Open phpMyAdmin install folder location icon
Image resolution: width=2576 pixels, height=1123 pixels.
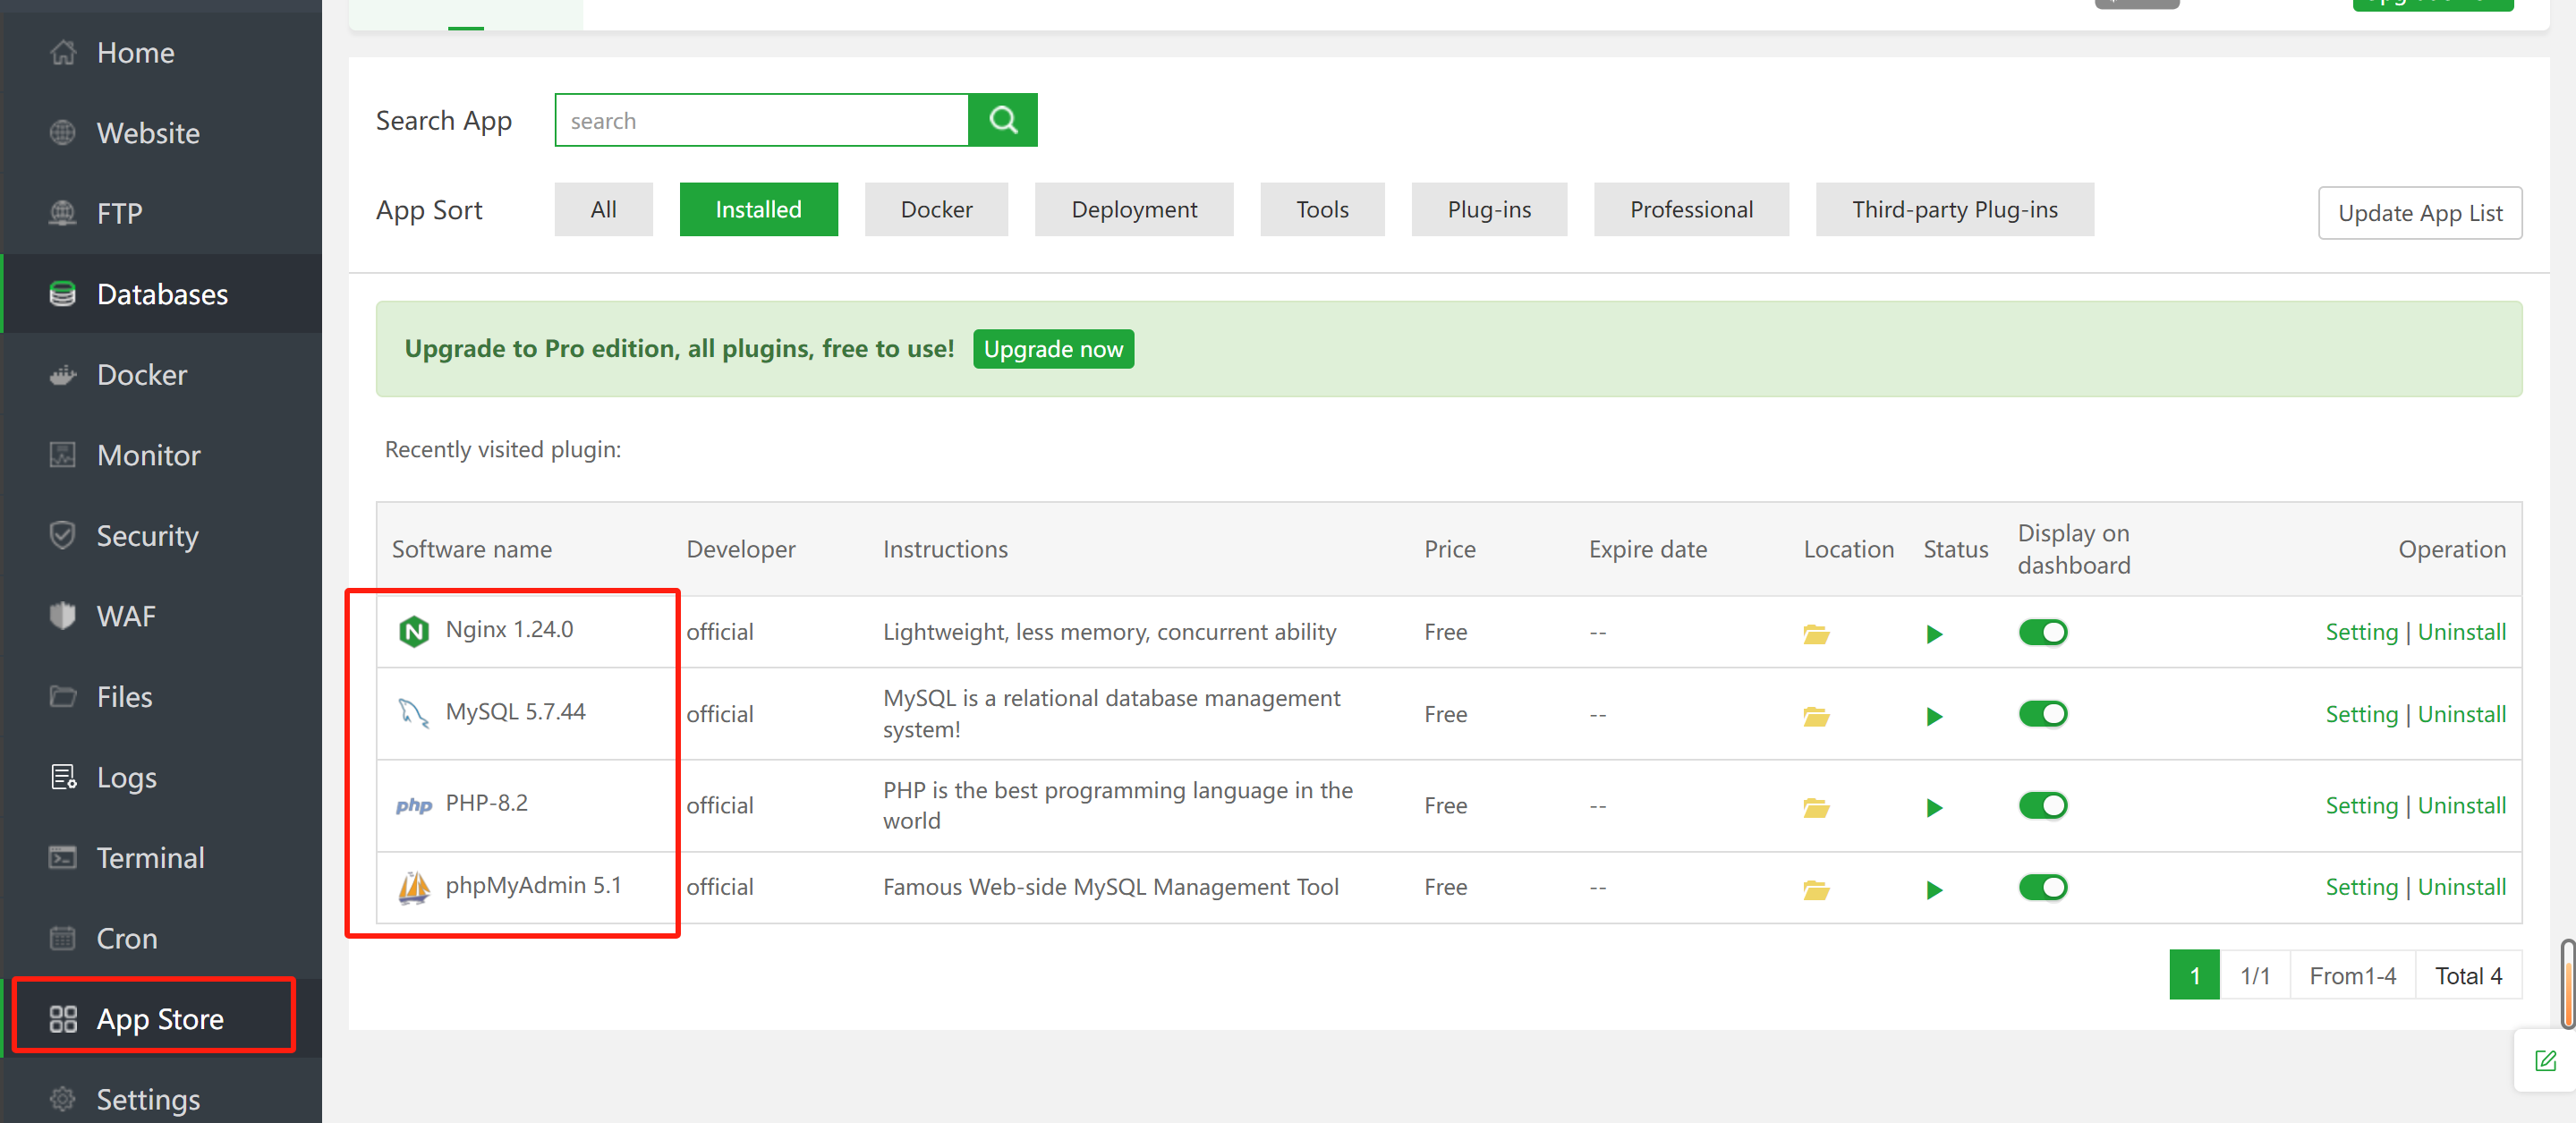1816,889
